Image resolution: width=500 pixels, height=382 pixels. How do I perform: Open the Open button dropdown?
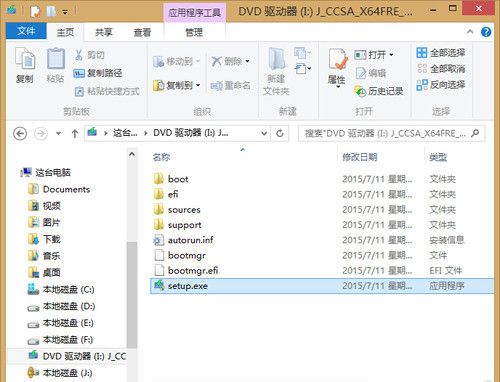[391, 55]
